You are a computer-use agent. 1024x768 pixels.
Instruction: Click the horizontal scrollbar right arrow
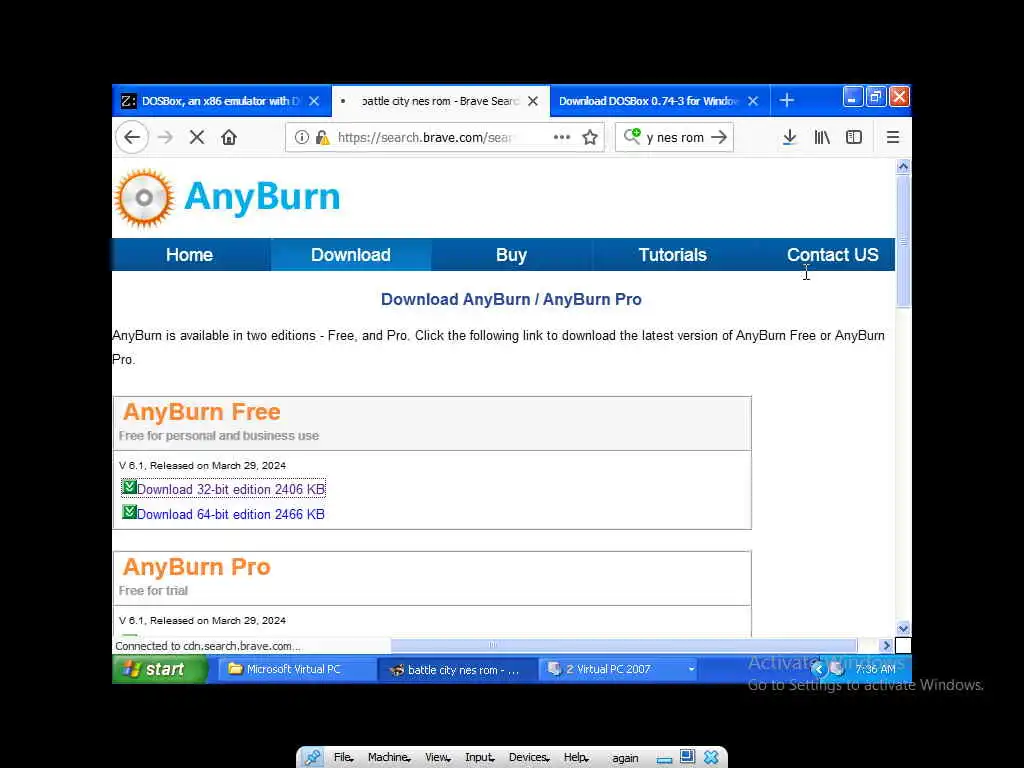886,645
